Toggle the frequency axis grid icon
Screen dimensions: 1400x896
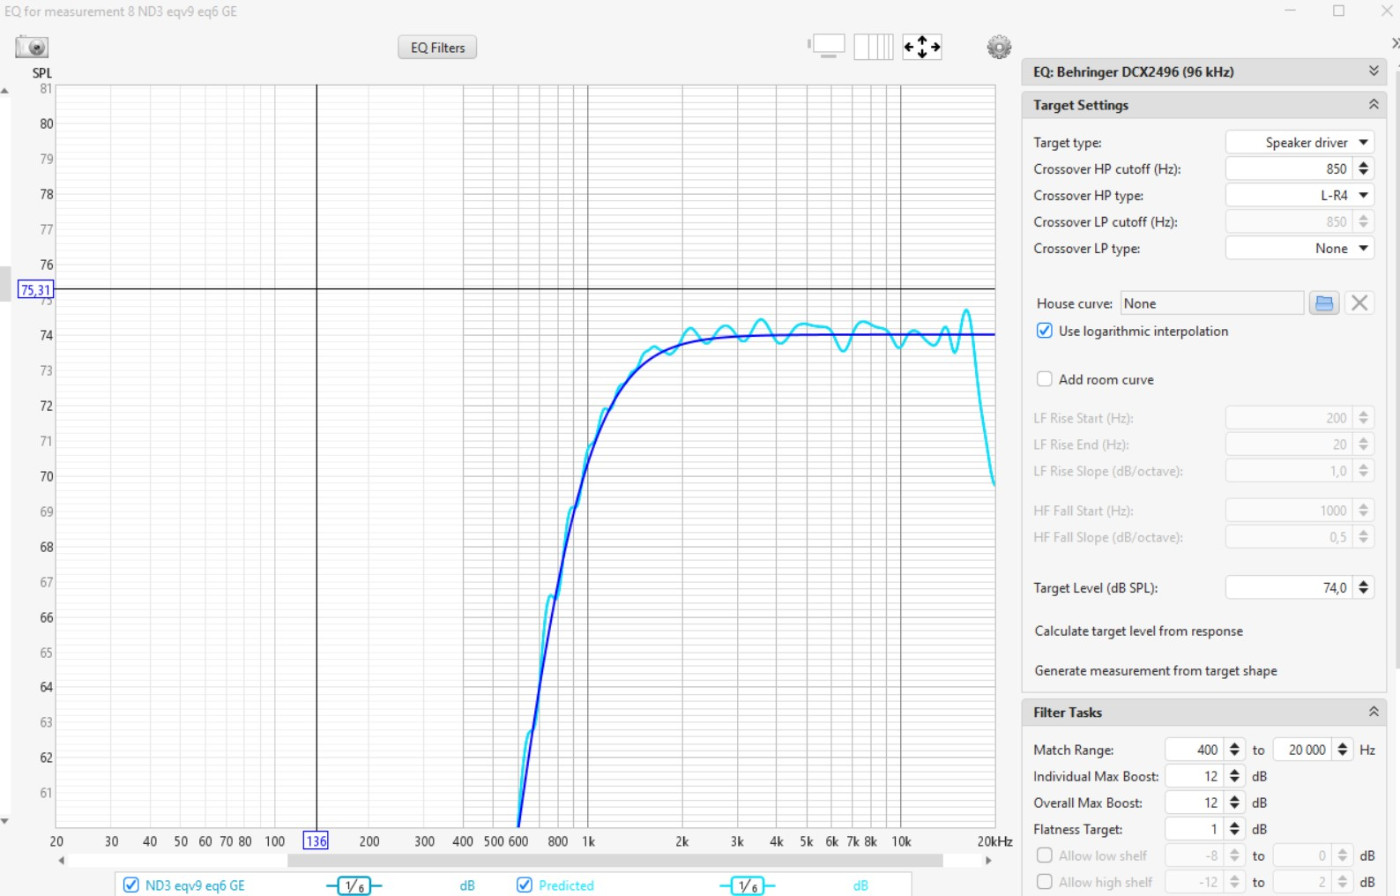873,46
